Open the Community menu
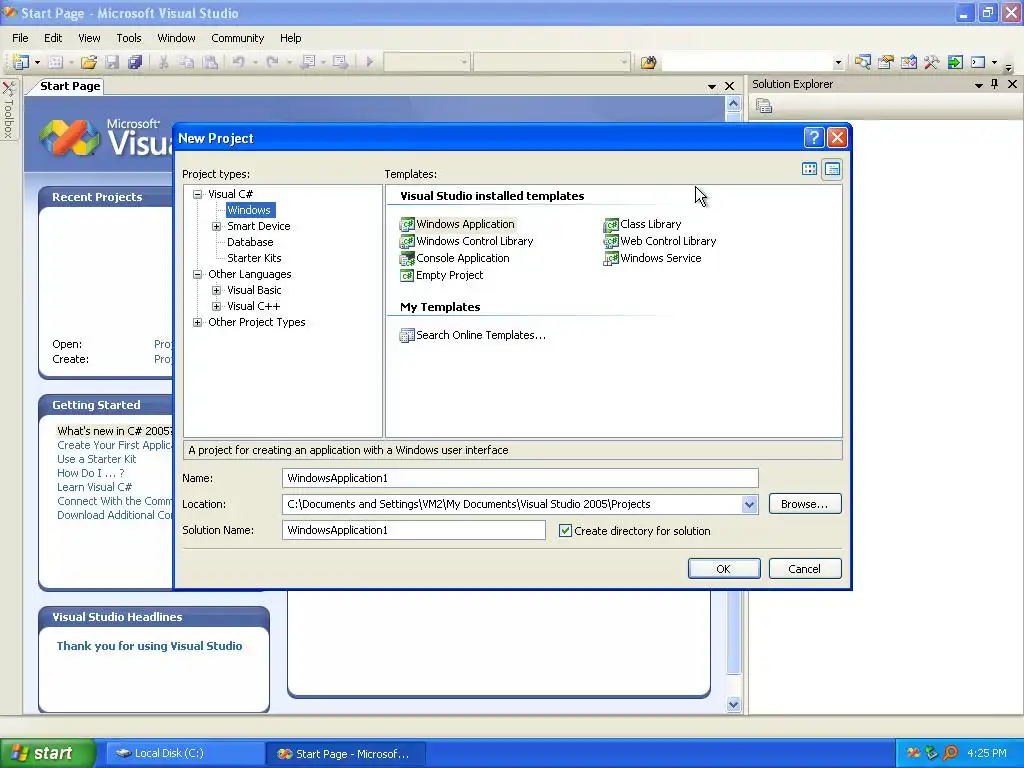 click(238, 38)
